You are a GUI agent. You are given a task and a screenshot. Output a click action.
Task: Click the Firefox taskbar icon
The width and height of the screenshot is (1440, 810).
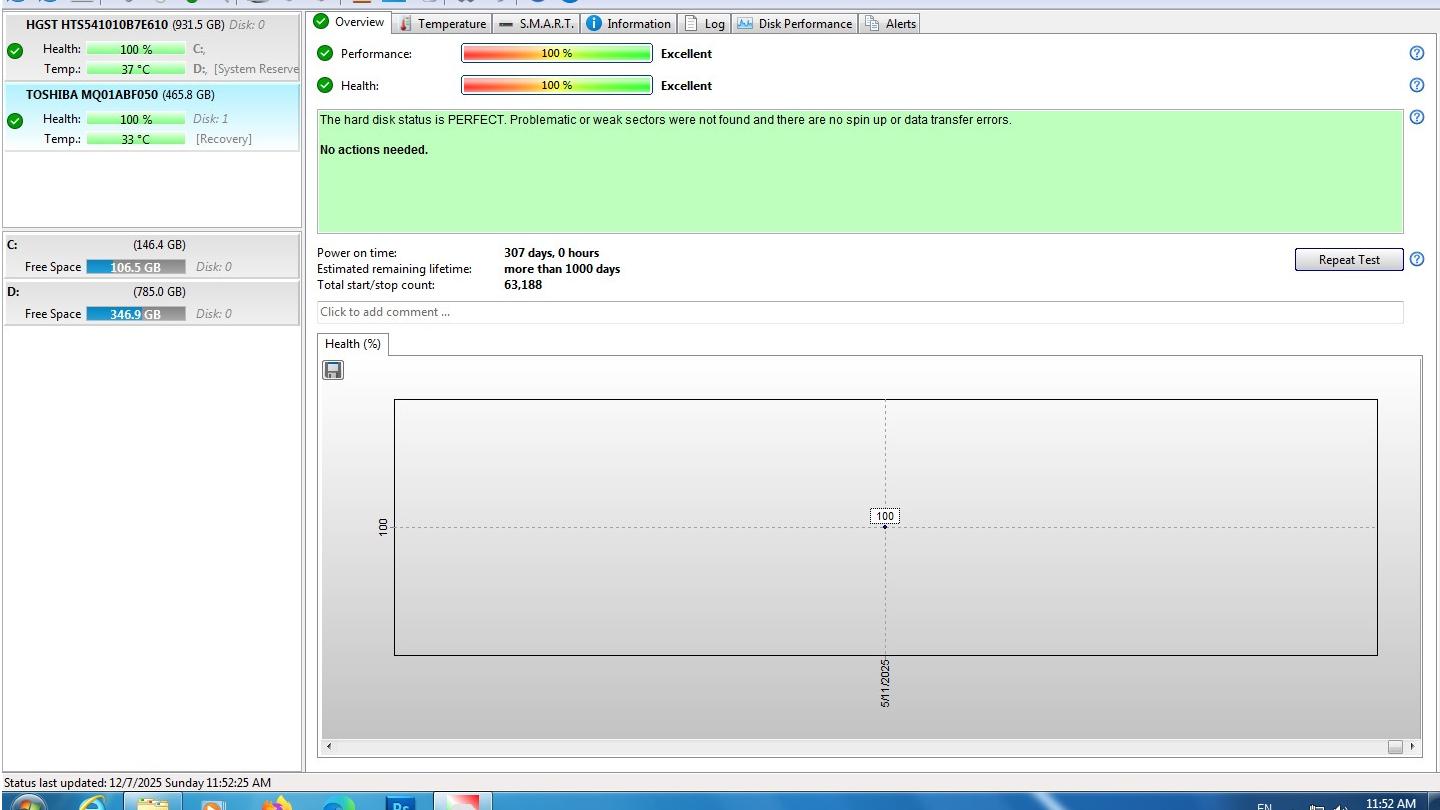tap(277, 802)
